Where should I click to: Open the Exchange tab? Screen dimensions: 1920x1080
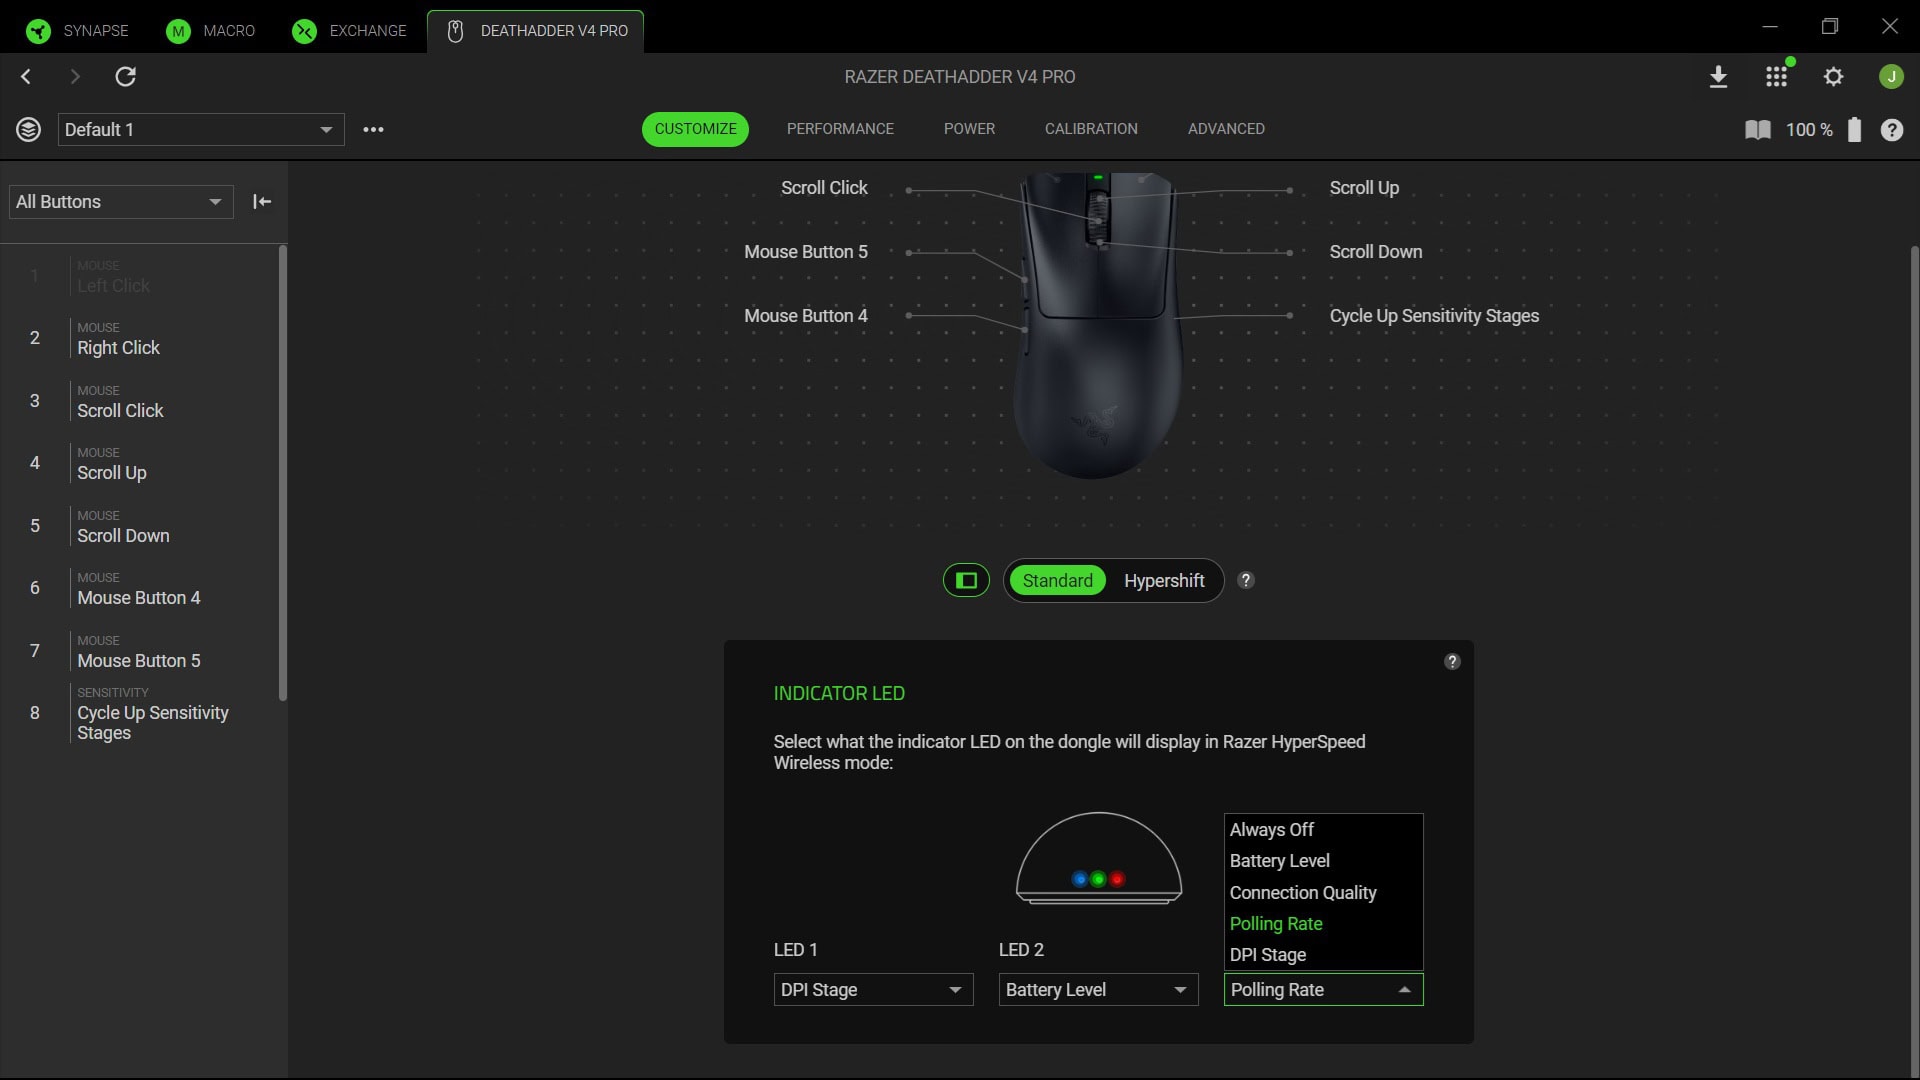[350, 31]
